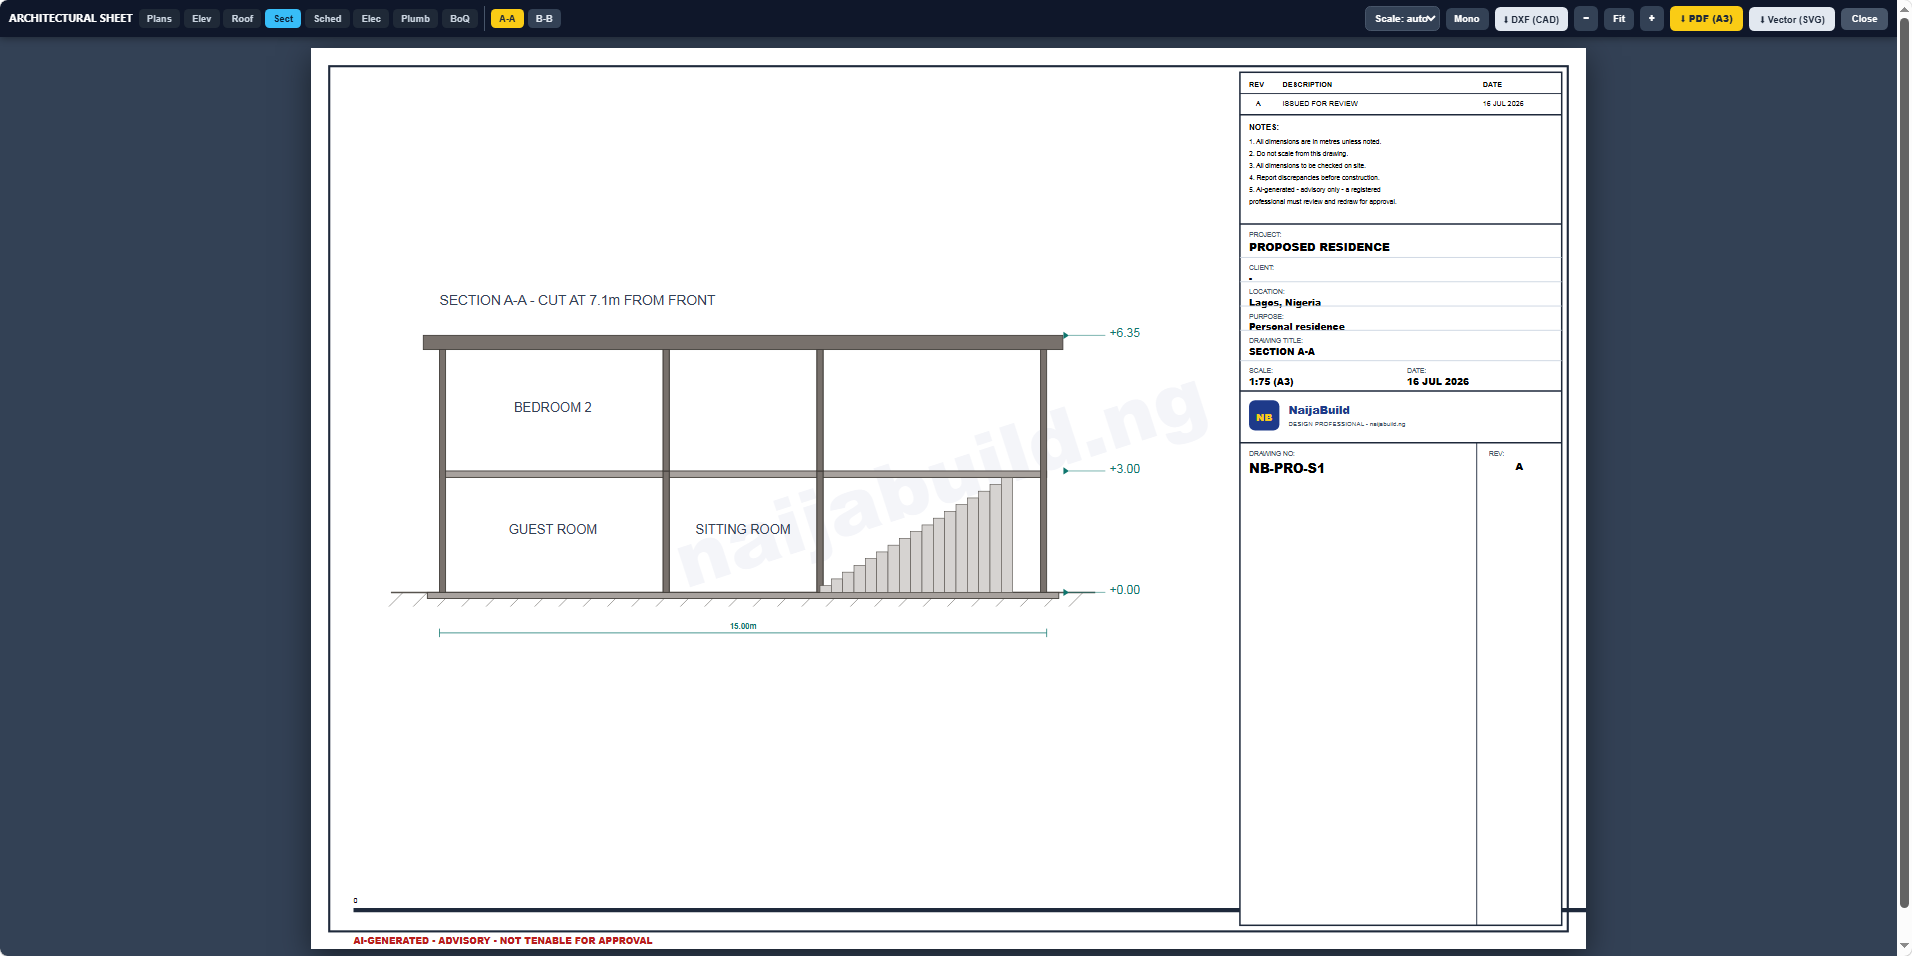
Task: Click the ARCHITECTURAL SHEET header title
Action: [70, 18]
